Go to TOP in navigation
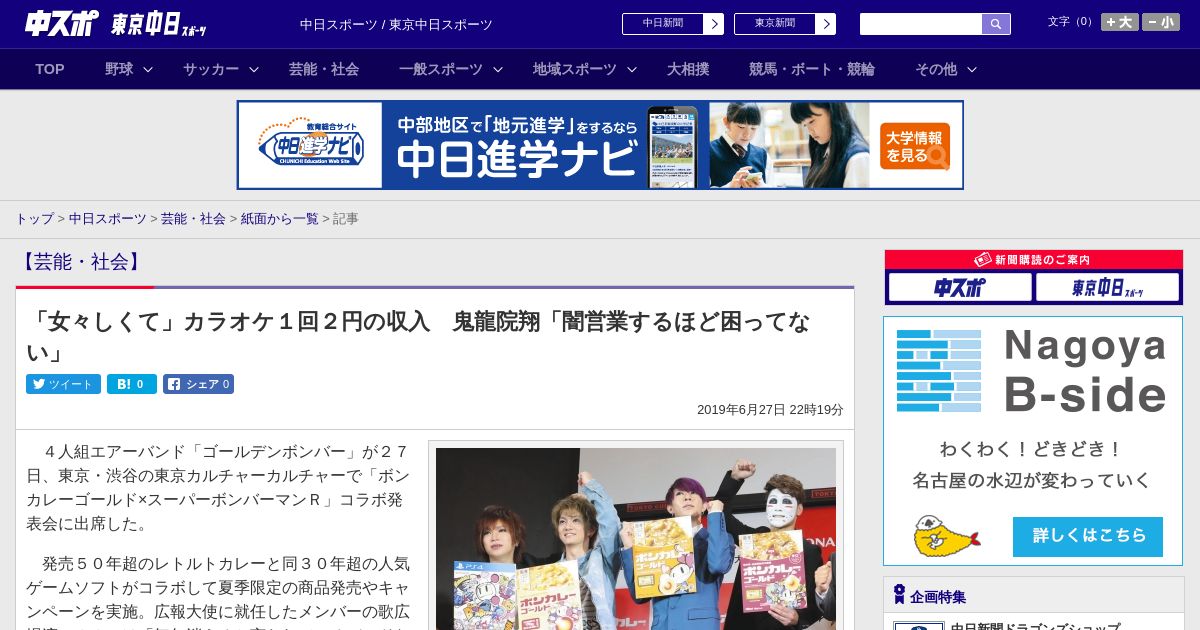The height and width of the screenshot is (630, 1200). [x=50, y=69]
